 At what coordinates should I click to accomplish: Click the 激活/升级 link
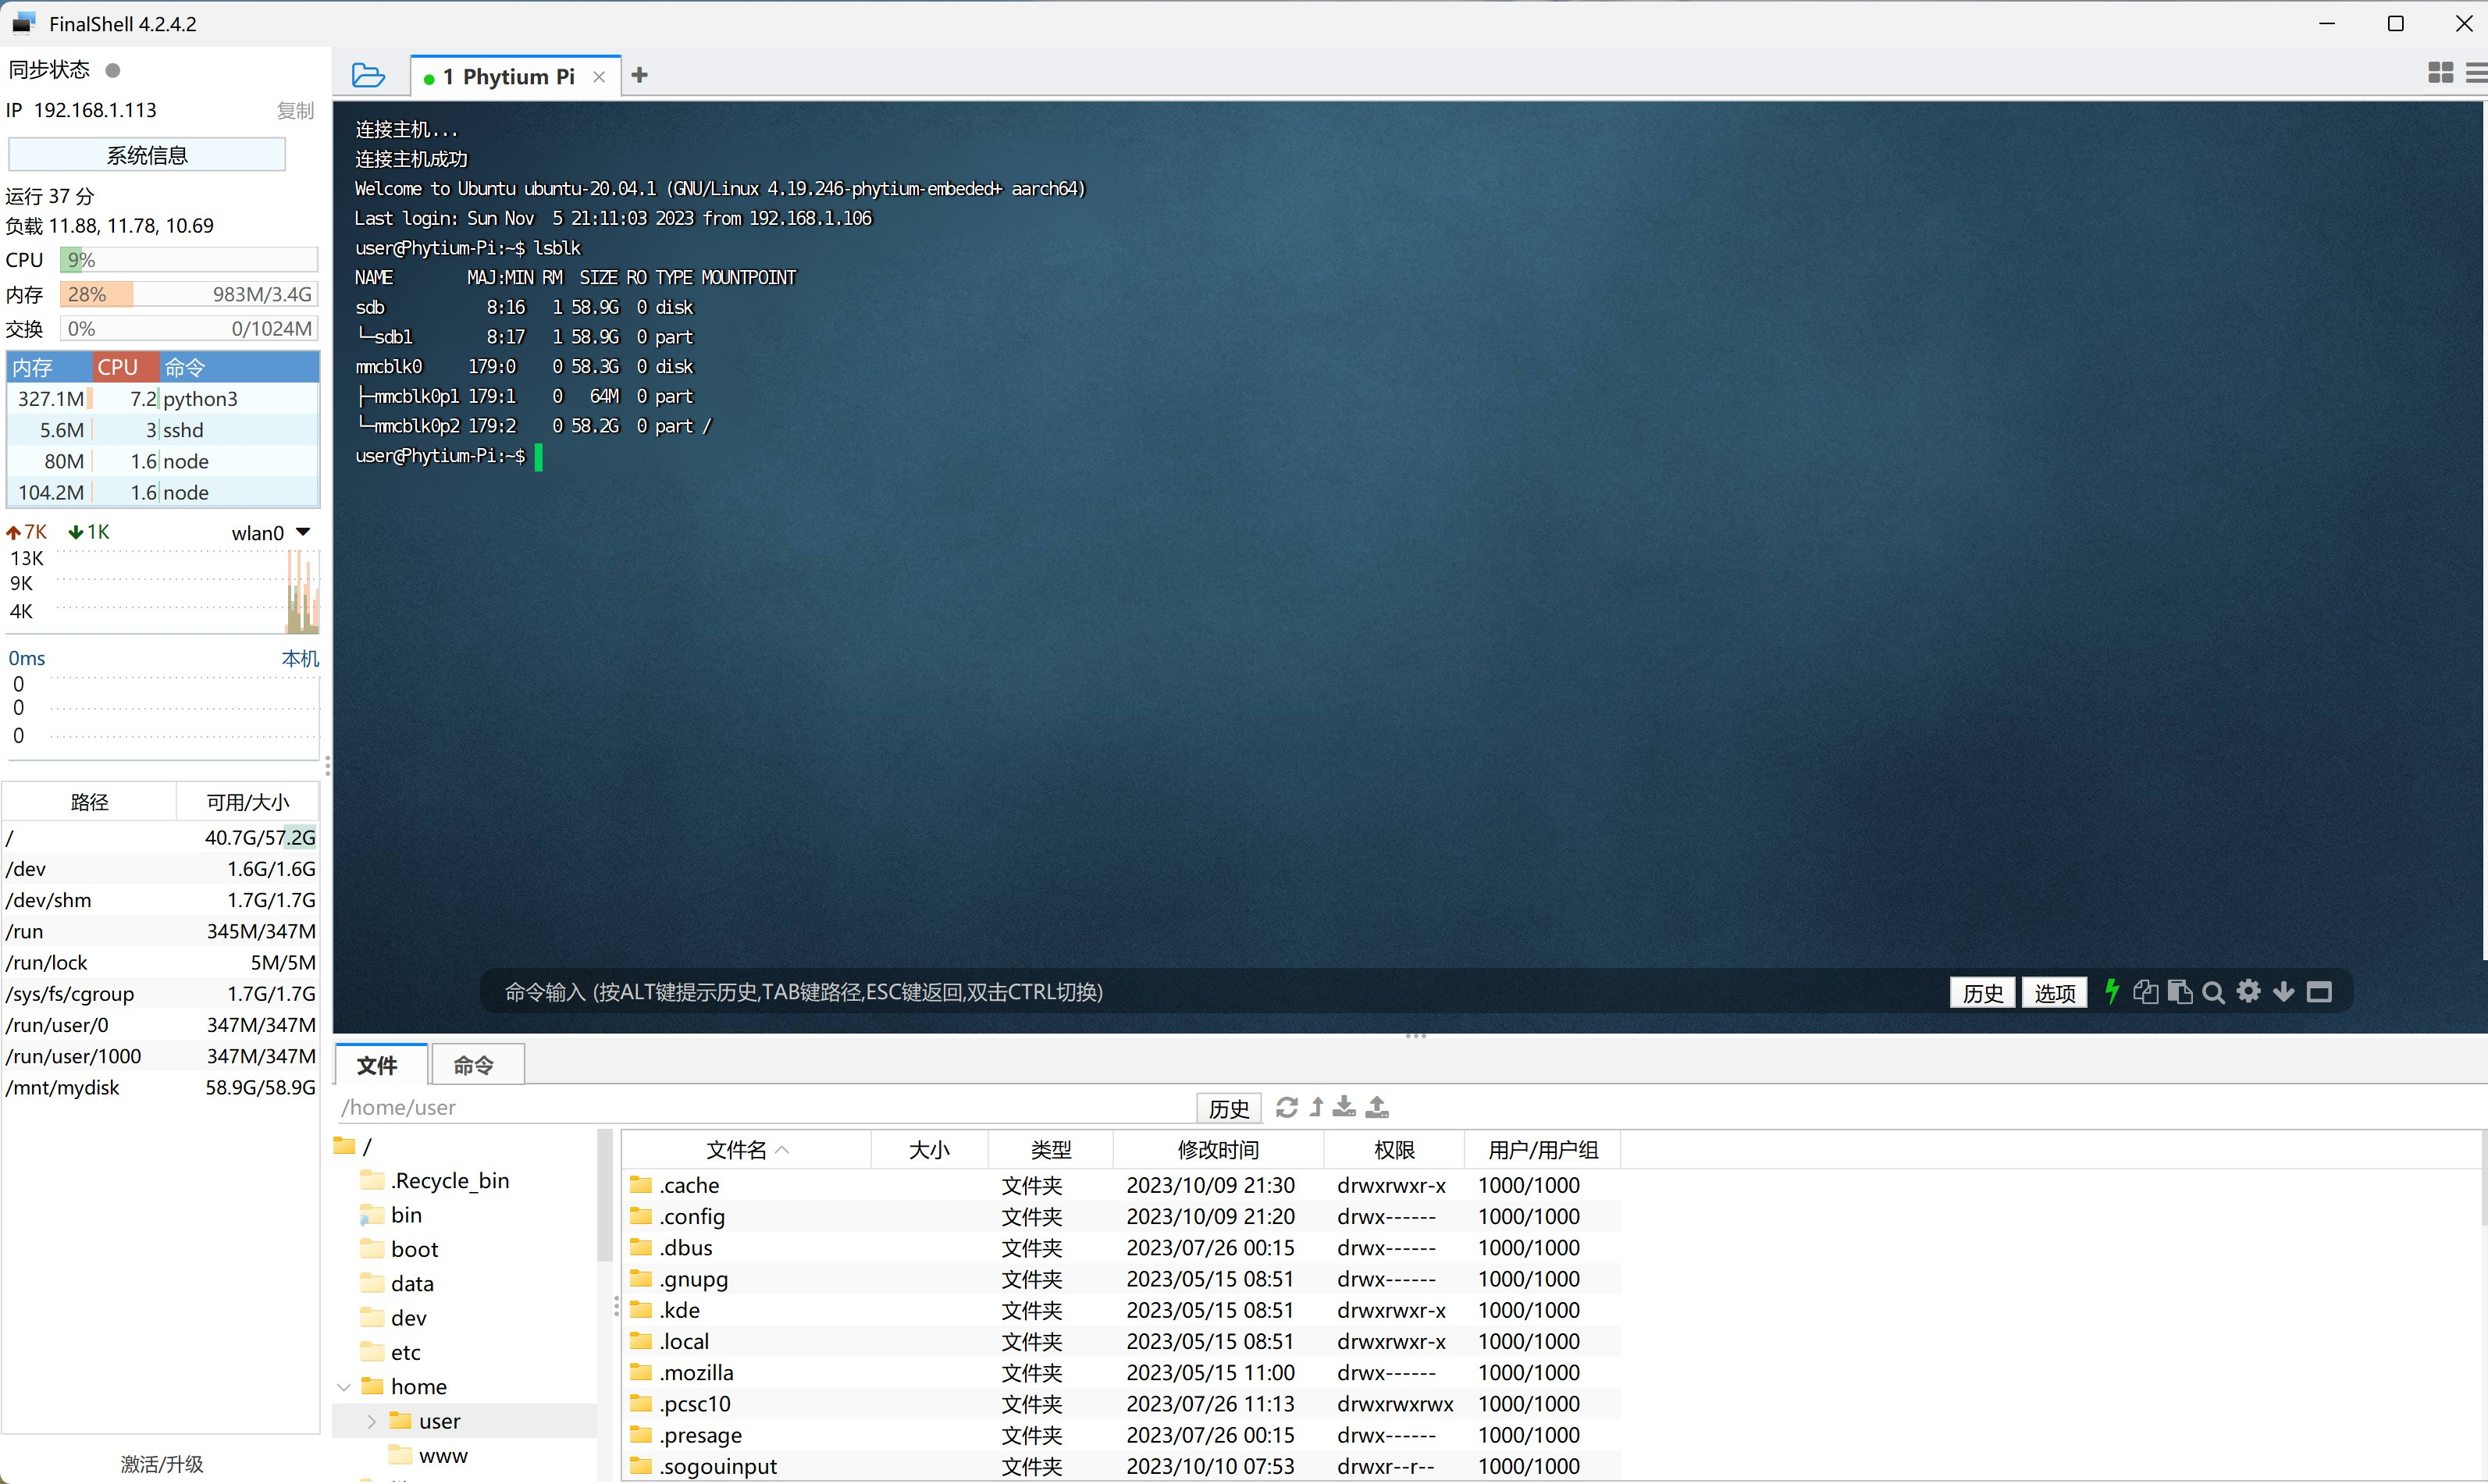pos(162,1464)
